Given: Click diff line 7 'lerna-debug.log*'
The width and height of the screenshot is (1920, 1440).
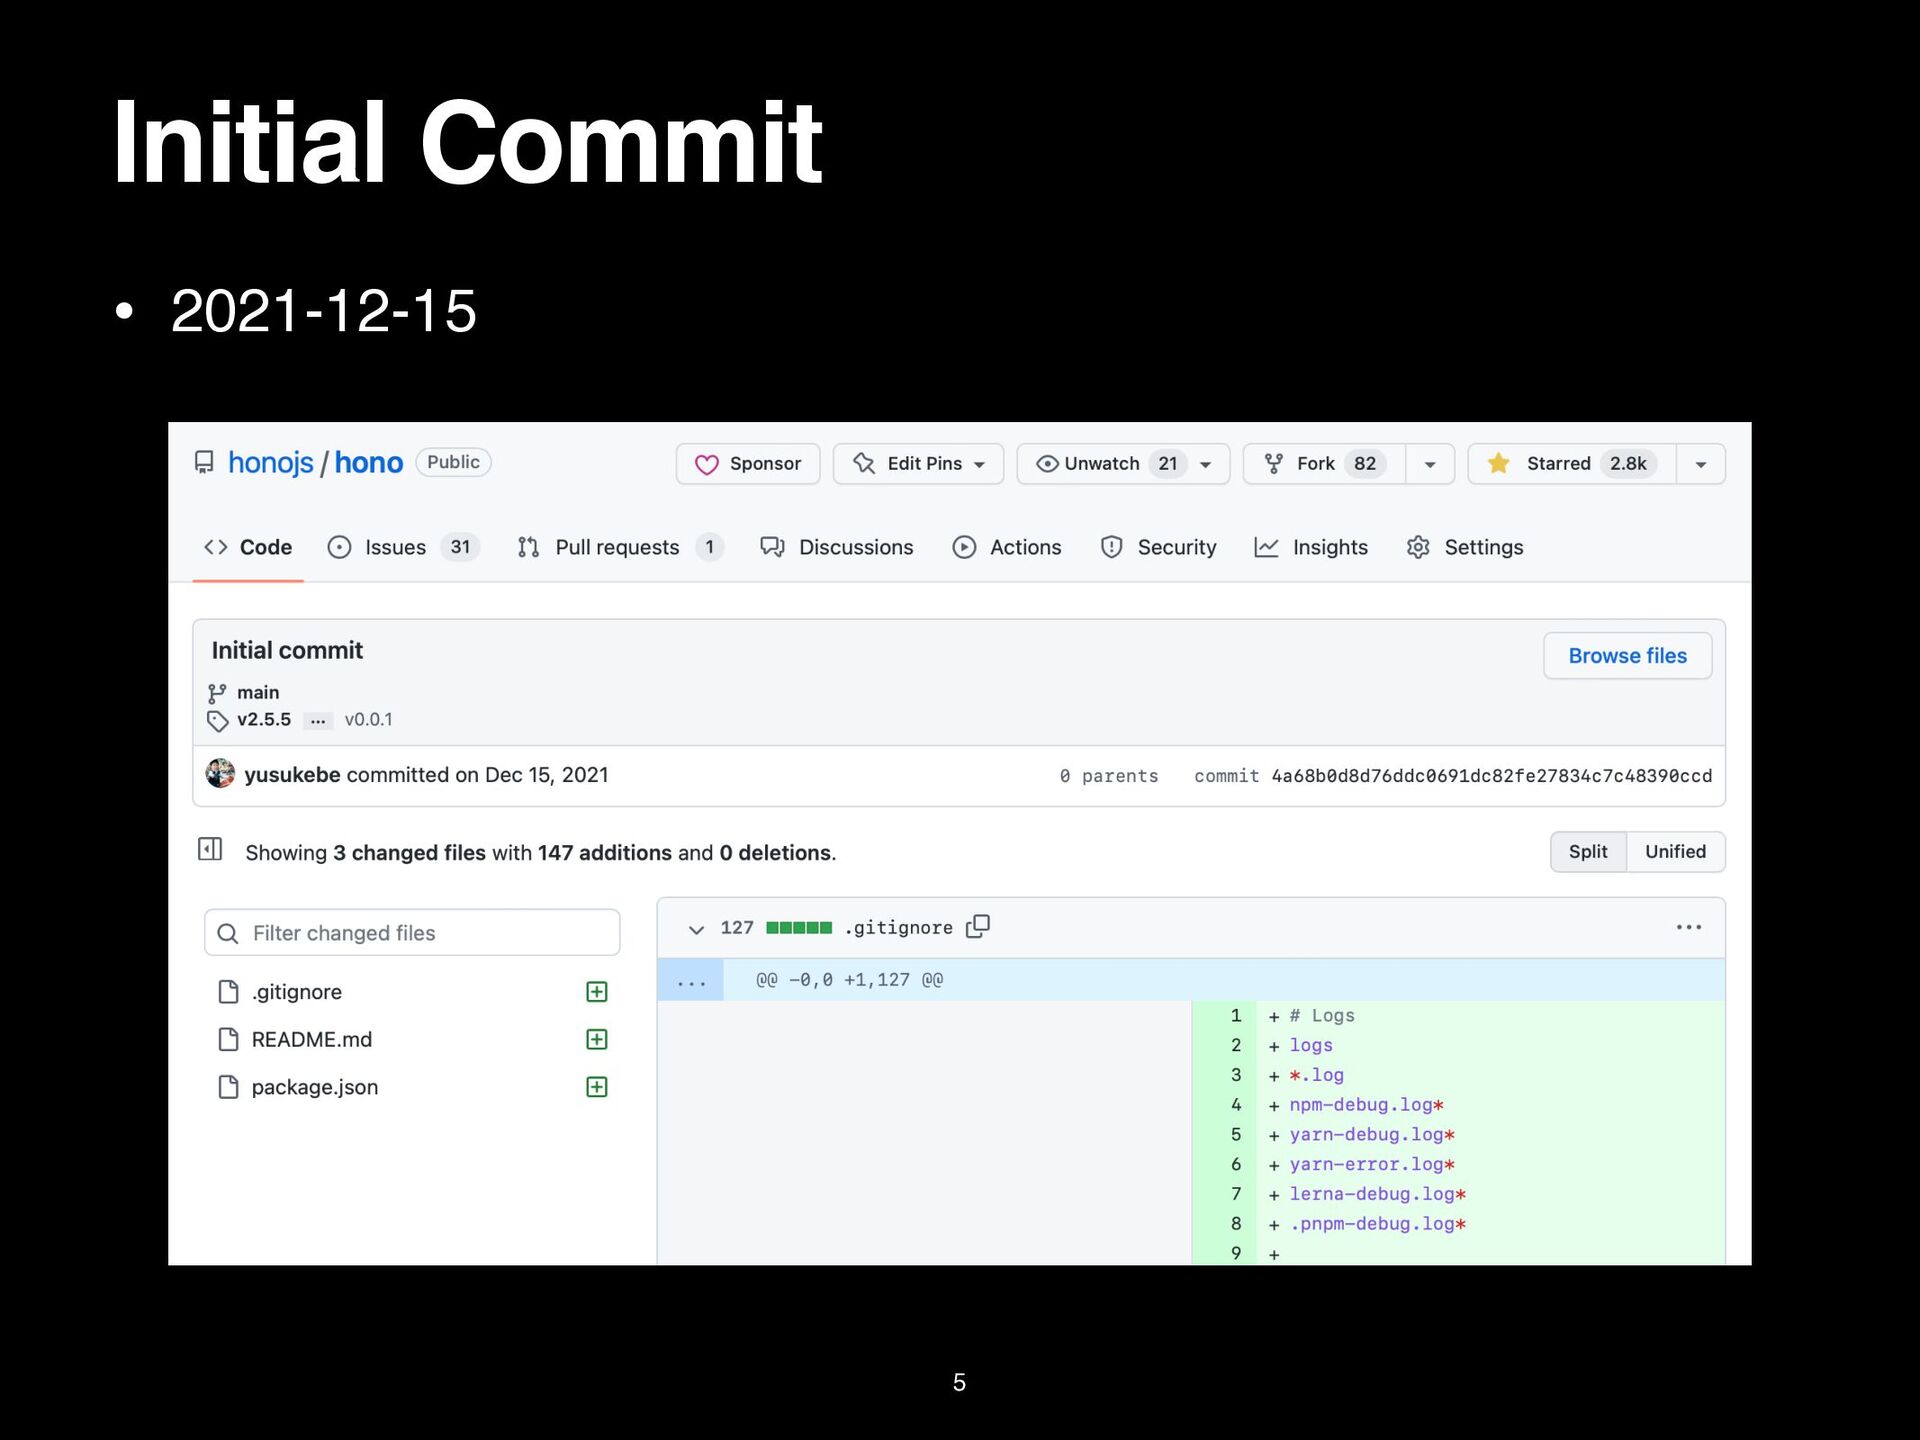Looking at the screenshot, I should [1377, 1194].
